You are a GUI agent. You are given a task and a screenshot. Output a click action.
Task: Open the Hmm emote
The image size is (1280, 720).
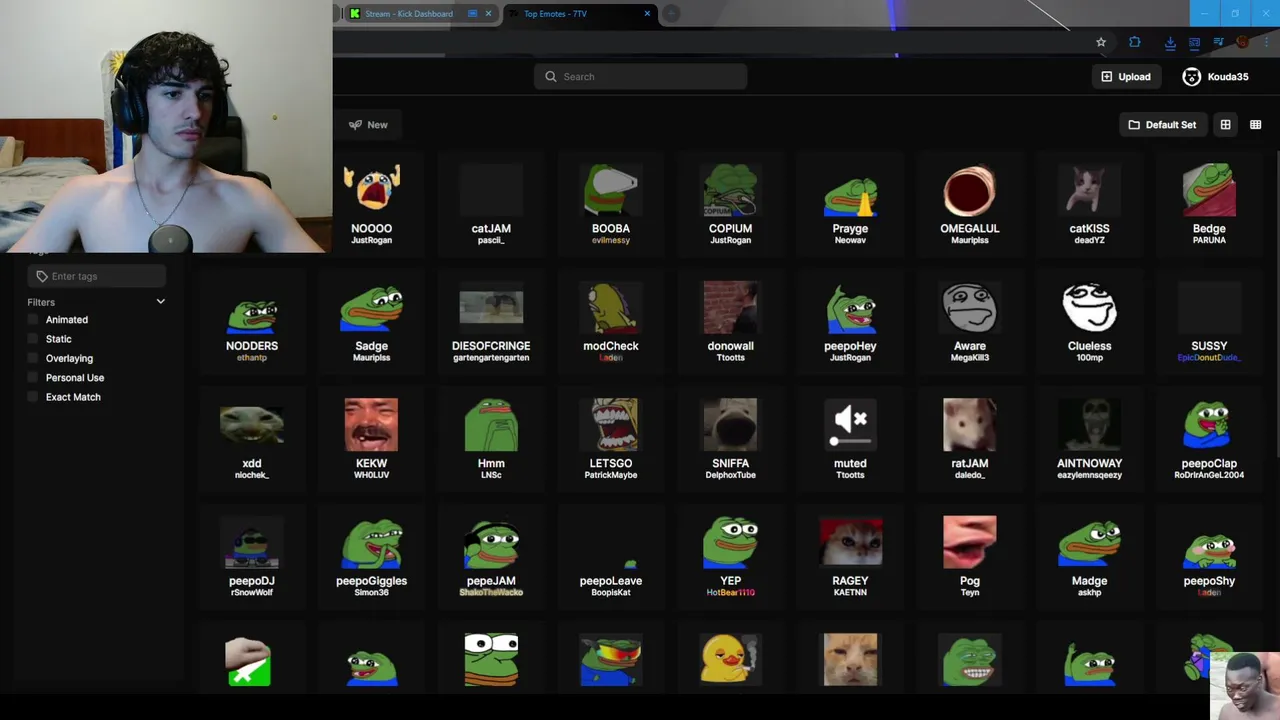[491, 439]
